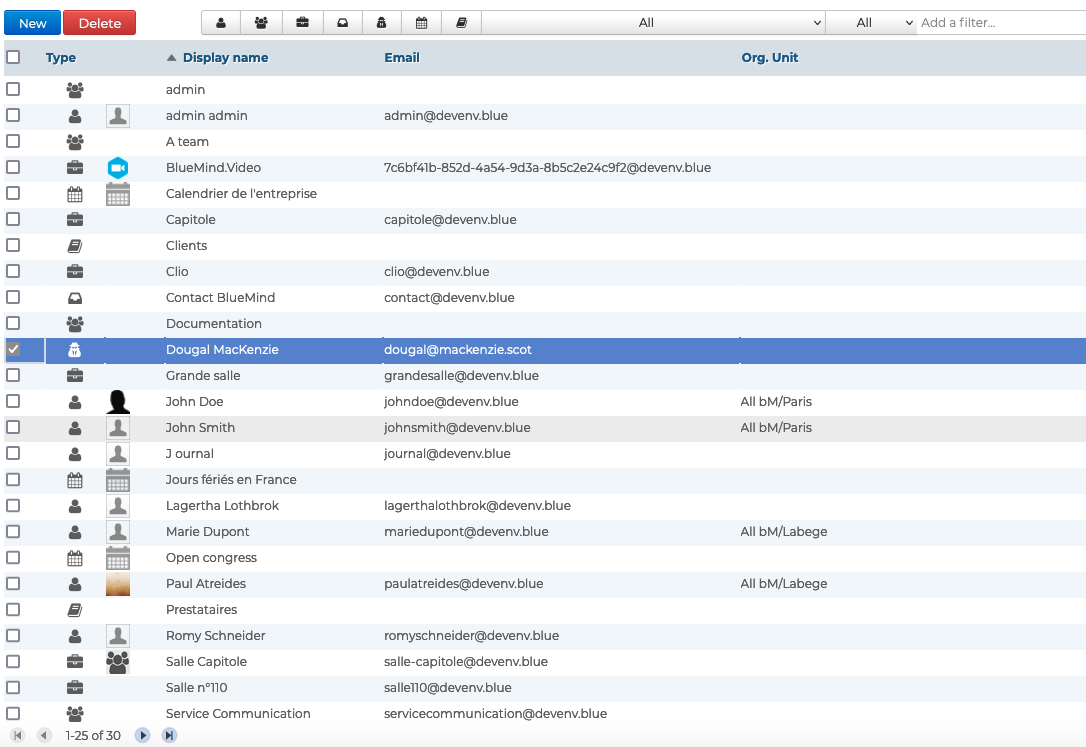Click John Doe's profile photo thumbnail
The width and height of the screenshot is (1086, 747).
[118, 402]
